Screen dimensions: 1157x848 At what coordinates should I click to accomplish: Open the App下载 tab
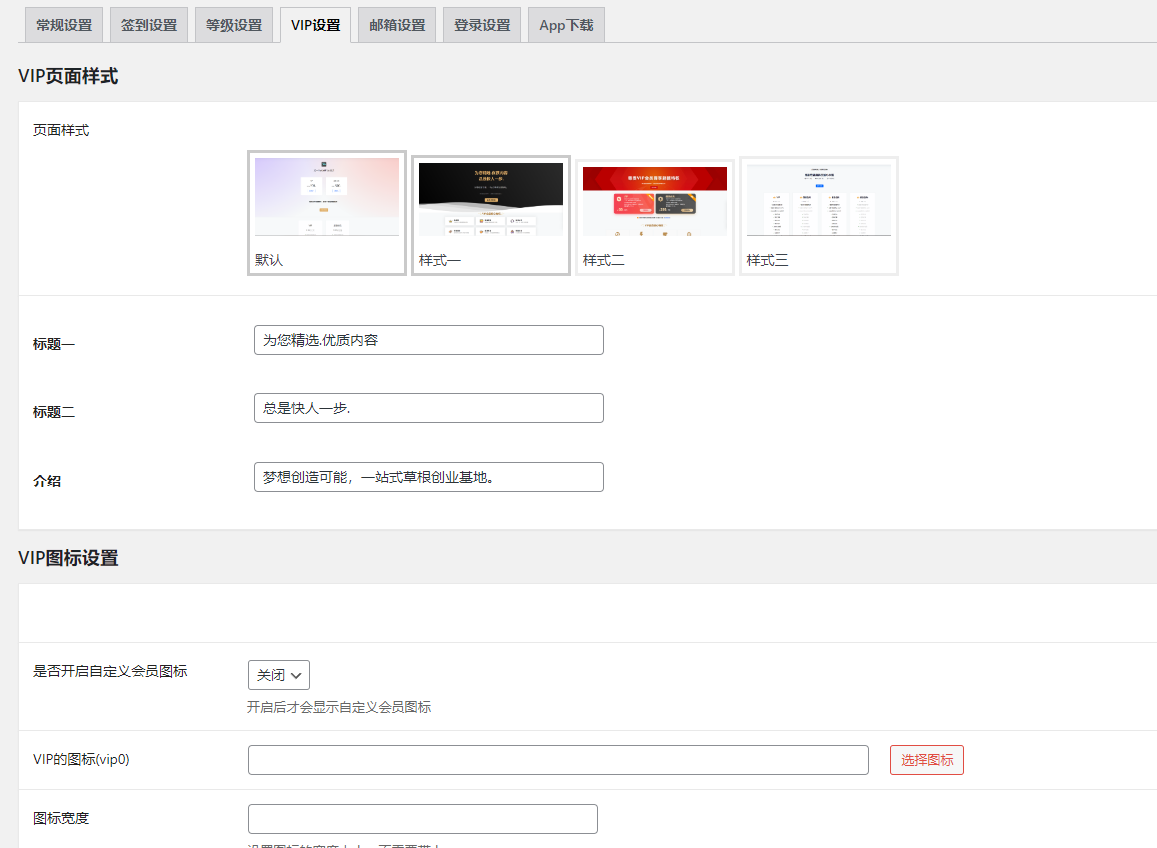pyautogui.click(x=566, y=26)
